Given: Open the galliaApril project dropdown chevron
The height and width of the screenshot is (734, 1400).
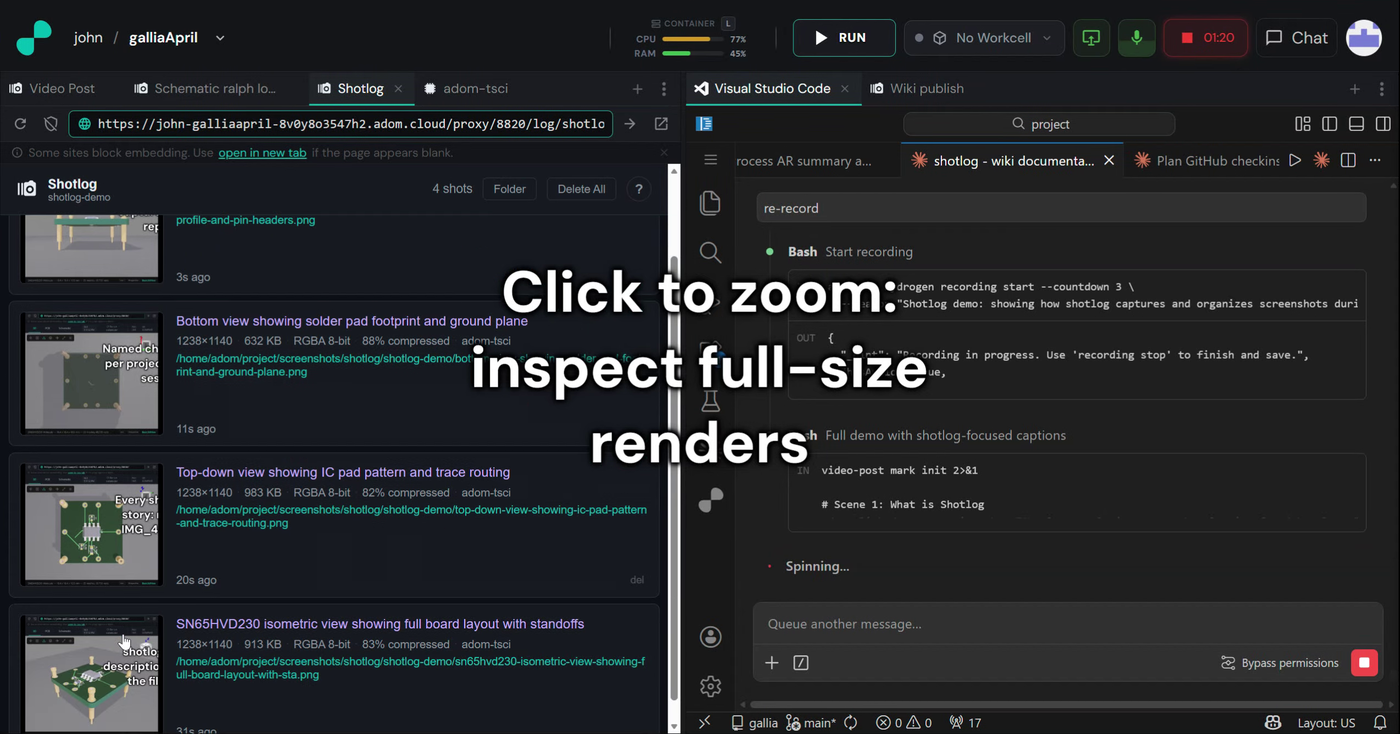Looking at the screenshot, I should [220, 38].
